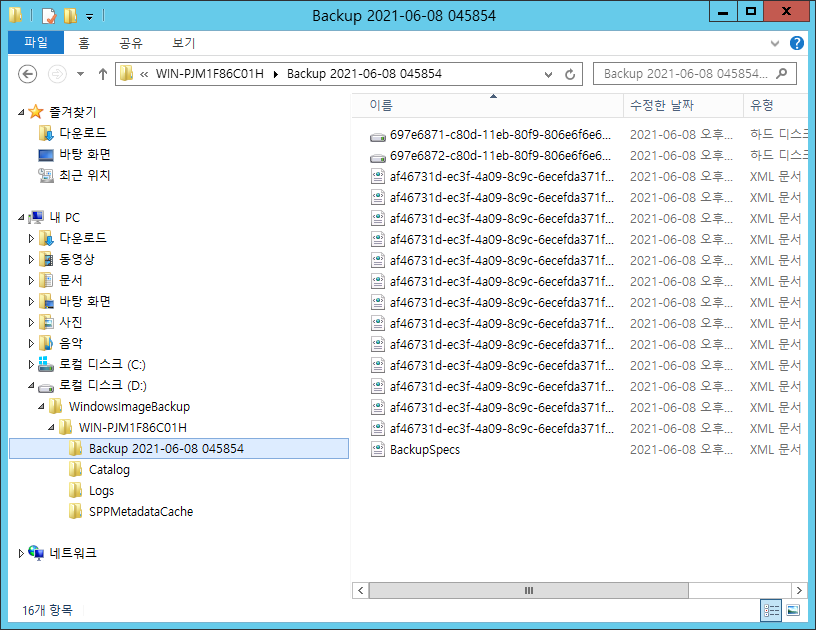Select the 697e6871 hard disk image file
Viewport: 816px width, 630px height.
click(x=500, y=135)
